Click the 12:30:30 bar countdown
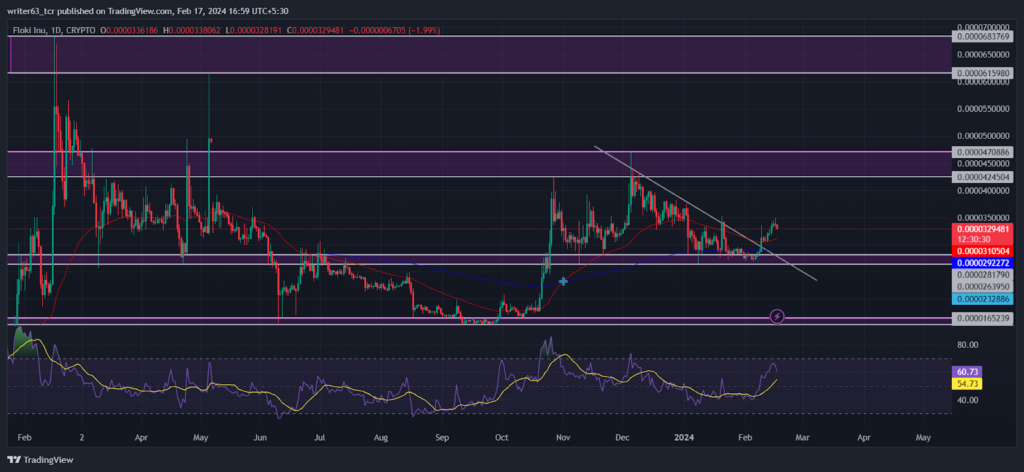Image resolution: width=1024 pixels, height=472 pixels. click(x=972, y=239)
